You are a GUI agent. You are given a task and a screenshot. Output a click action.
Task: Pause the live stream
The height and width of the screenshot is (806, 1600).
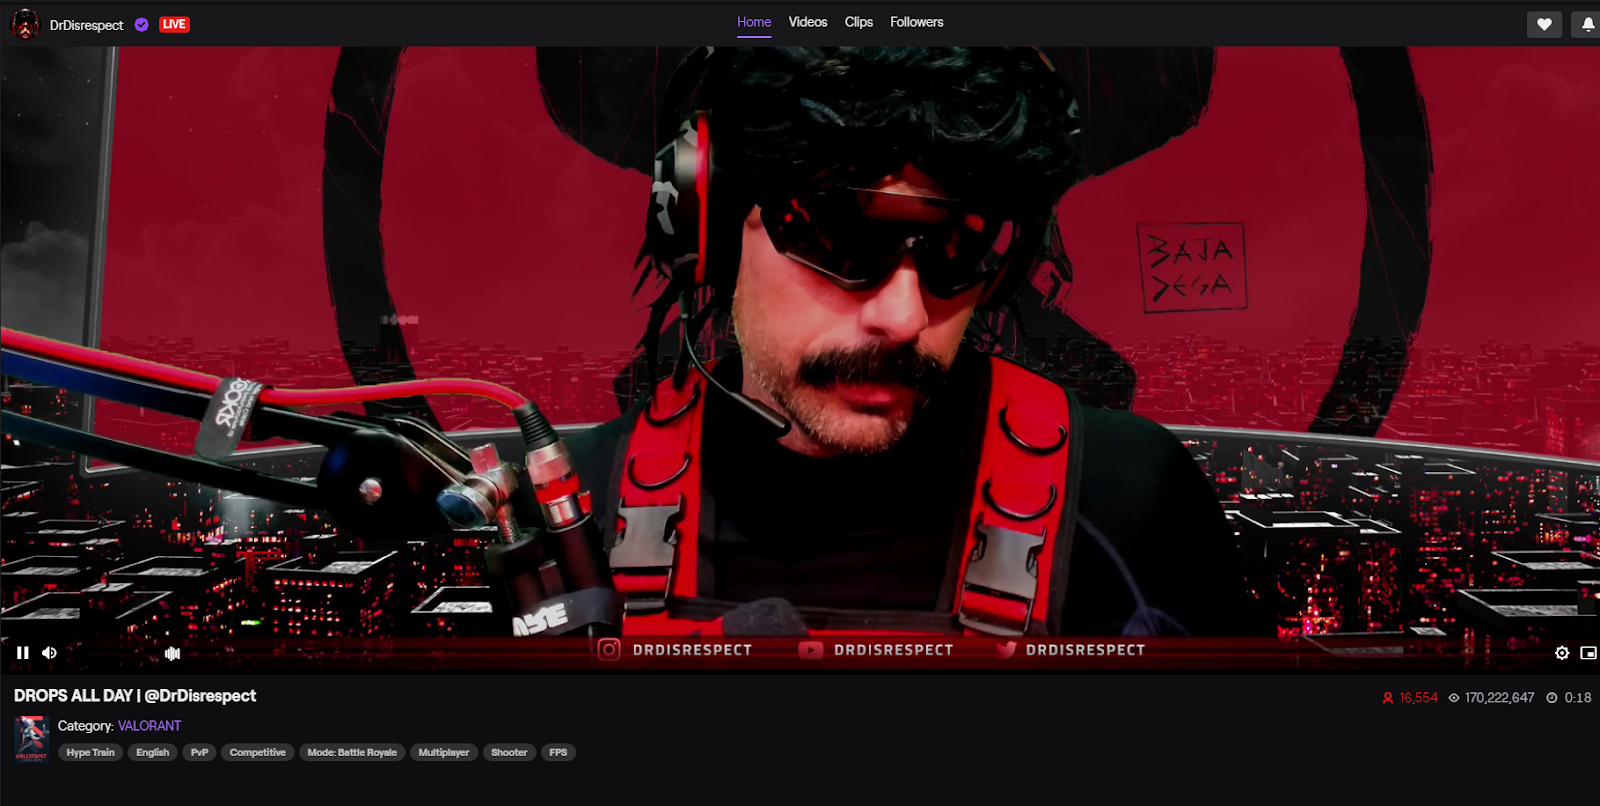pyautogui.click(x=22, y=653)
